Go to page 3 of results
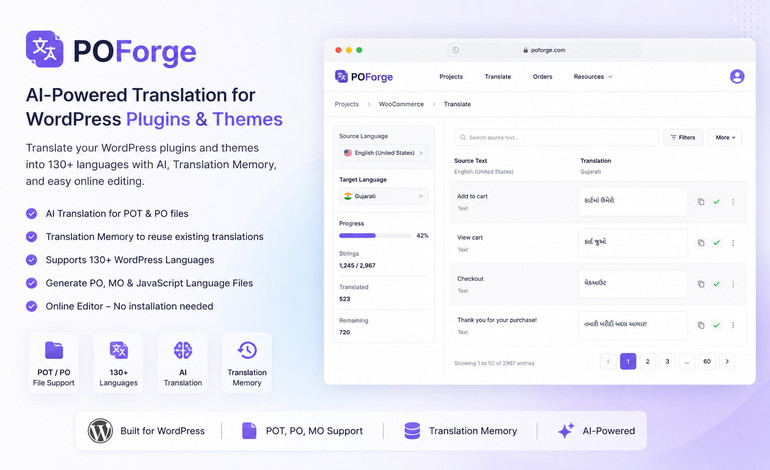Viewport: 770px width, 470px height. tap(667, 361)
